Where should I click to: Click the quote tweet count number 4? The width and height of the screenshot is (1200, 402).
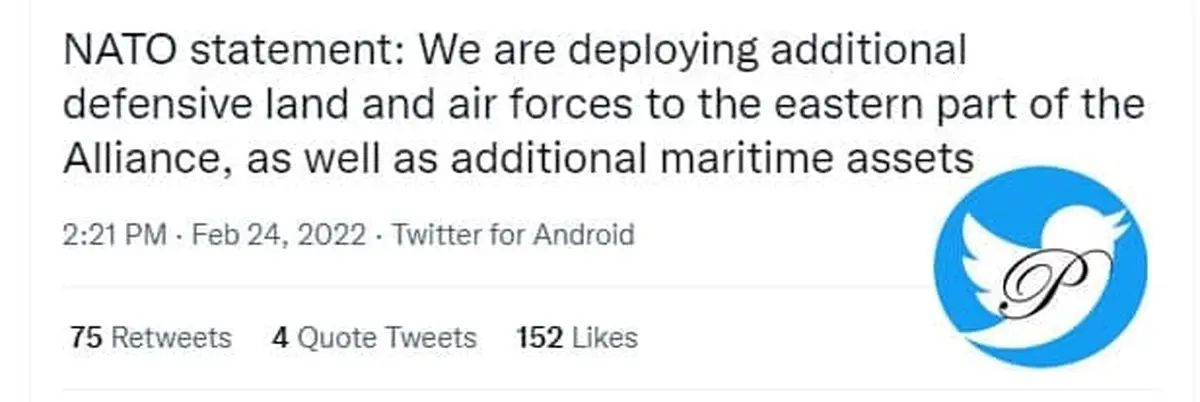280,337
